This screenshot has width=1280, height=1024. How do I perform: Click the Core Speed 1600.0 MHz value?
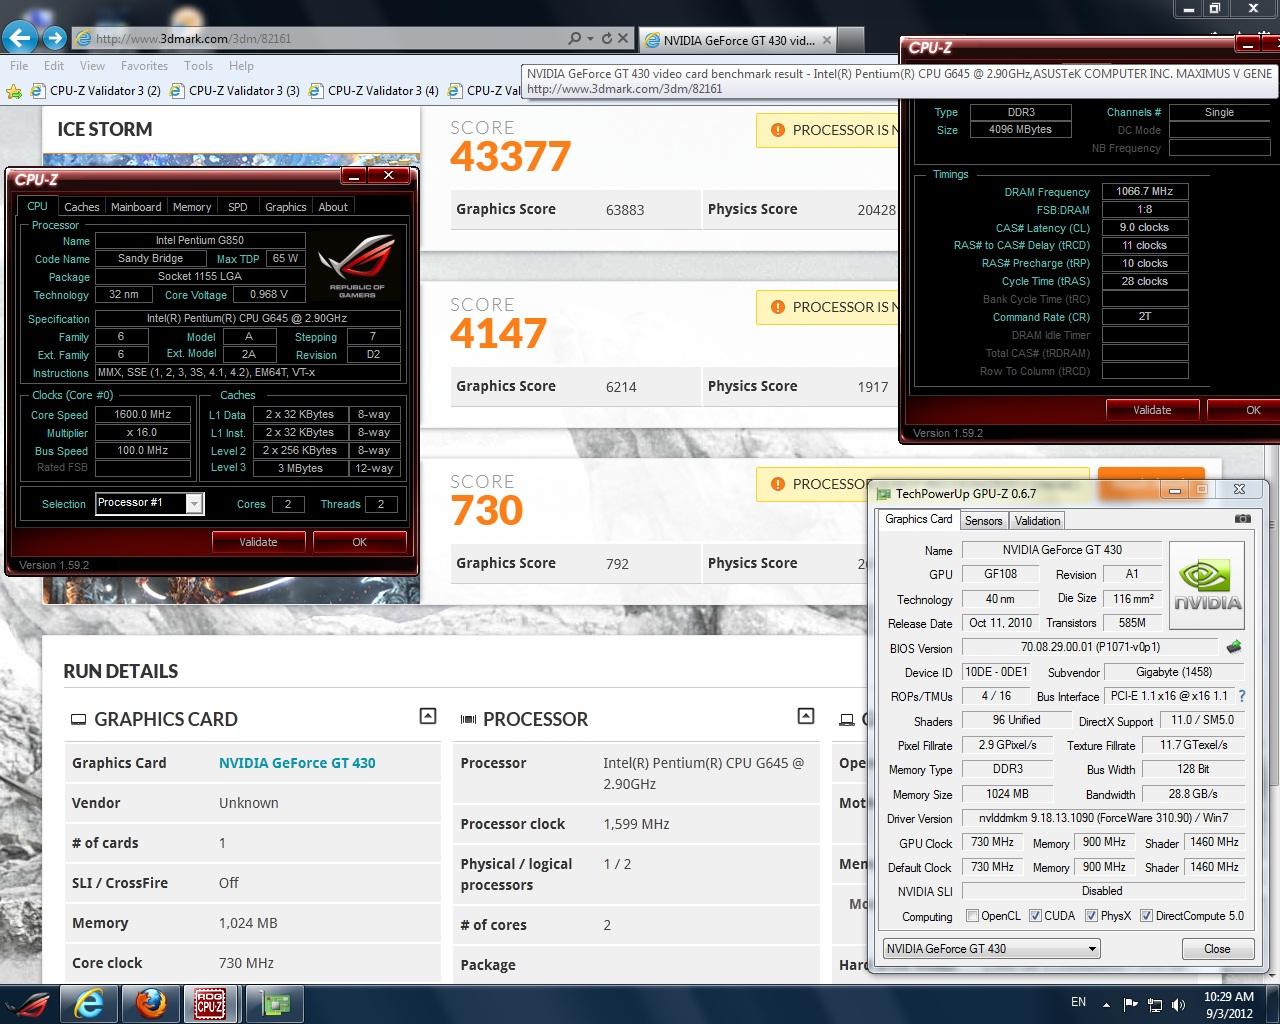[x=142, y=414]
